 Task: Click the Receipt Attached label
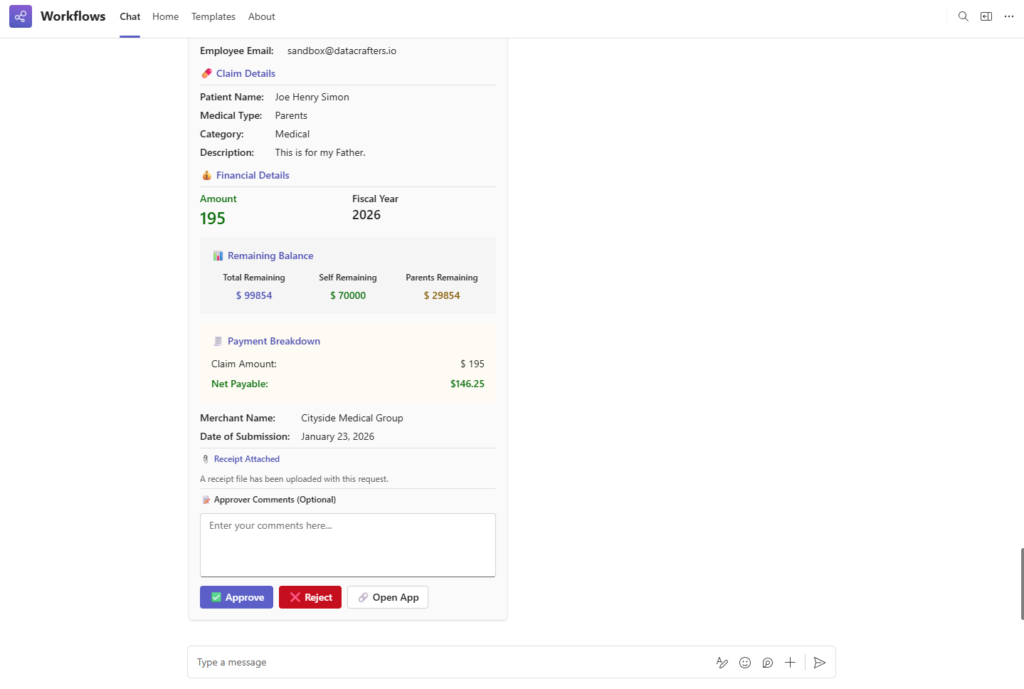pos(246,459)
